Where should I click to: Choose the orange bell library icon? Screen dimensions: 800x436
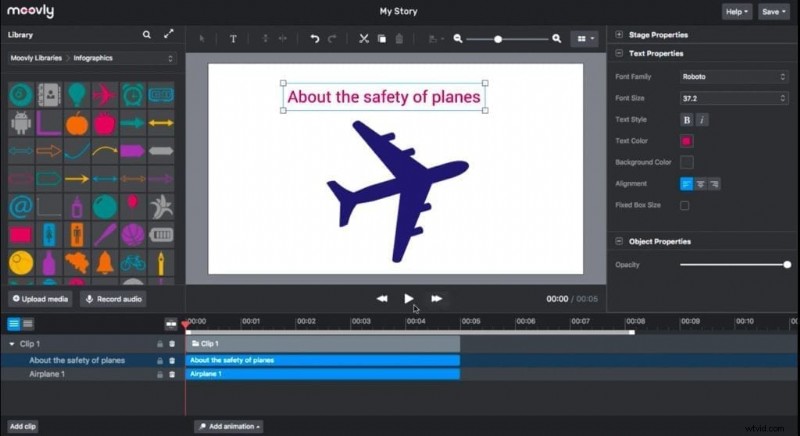pos(105,263)
